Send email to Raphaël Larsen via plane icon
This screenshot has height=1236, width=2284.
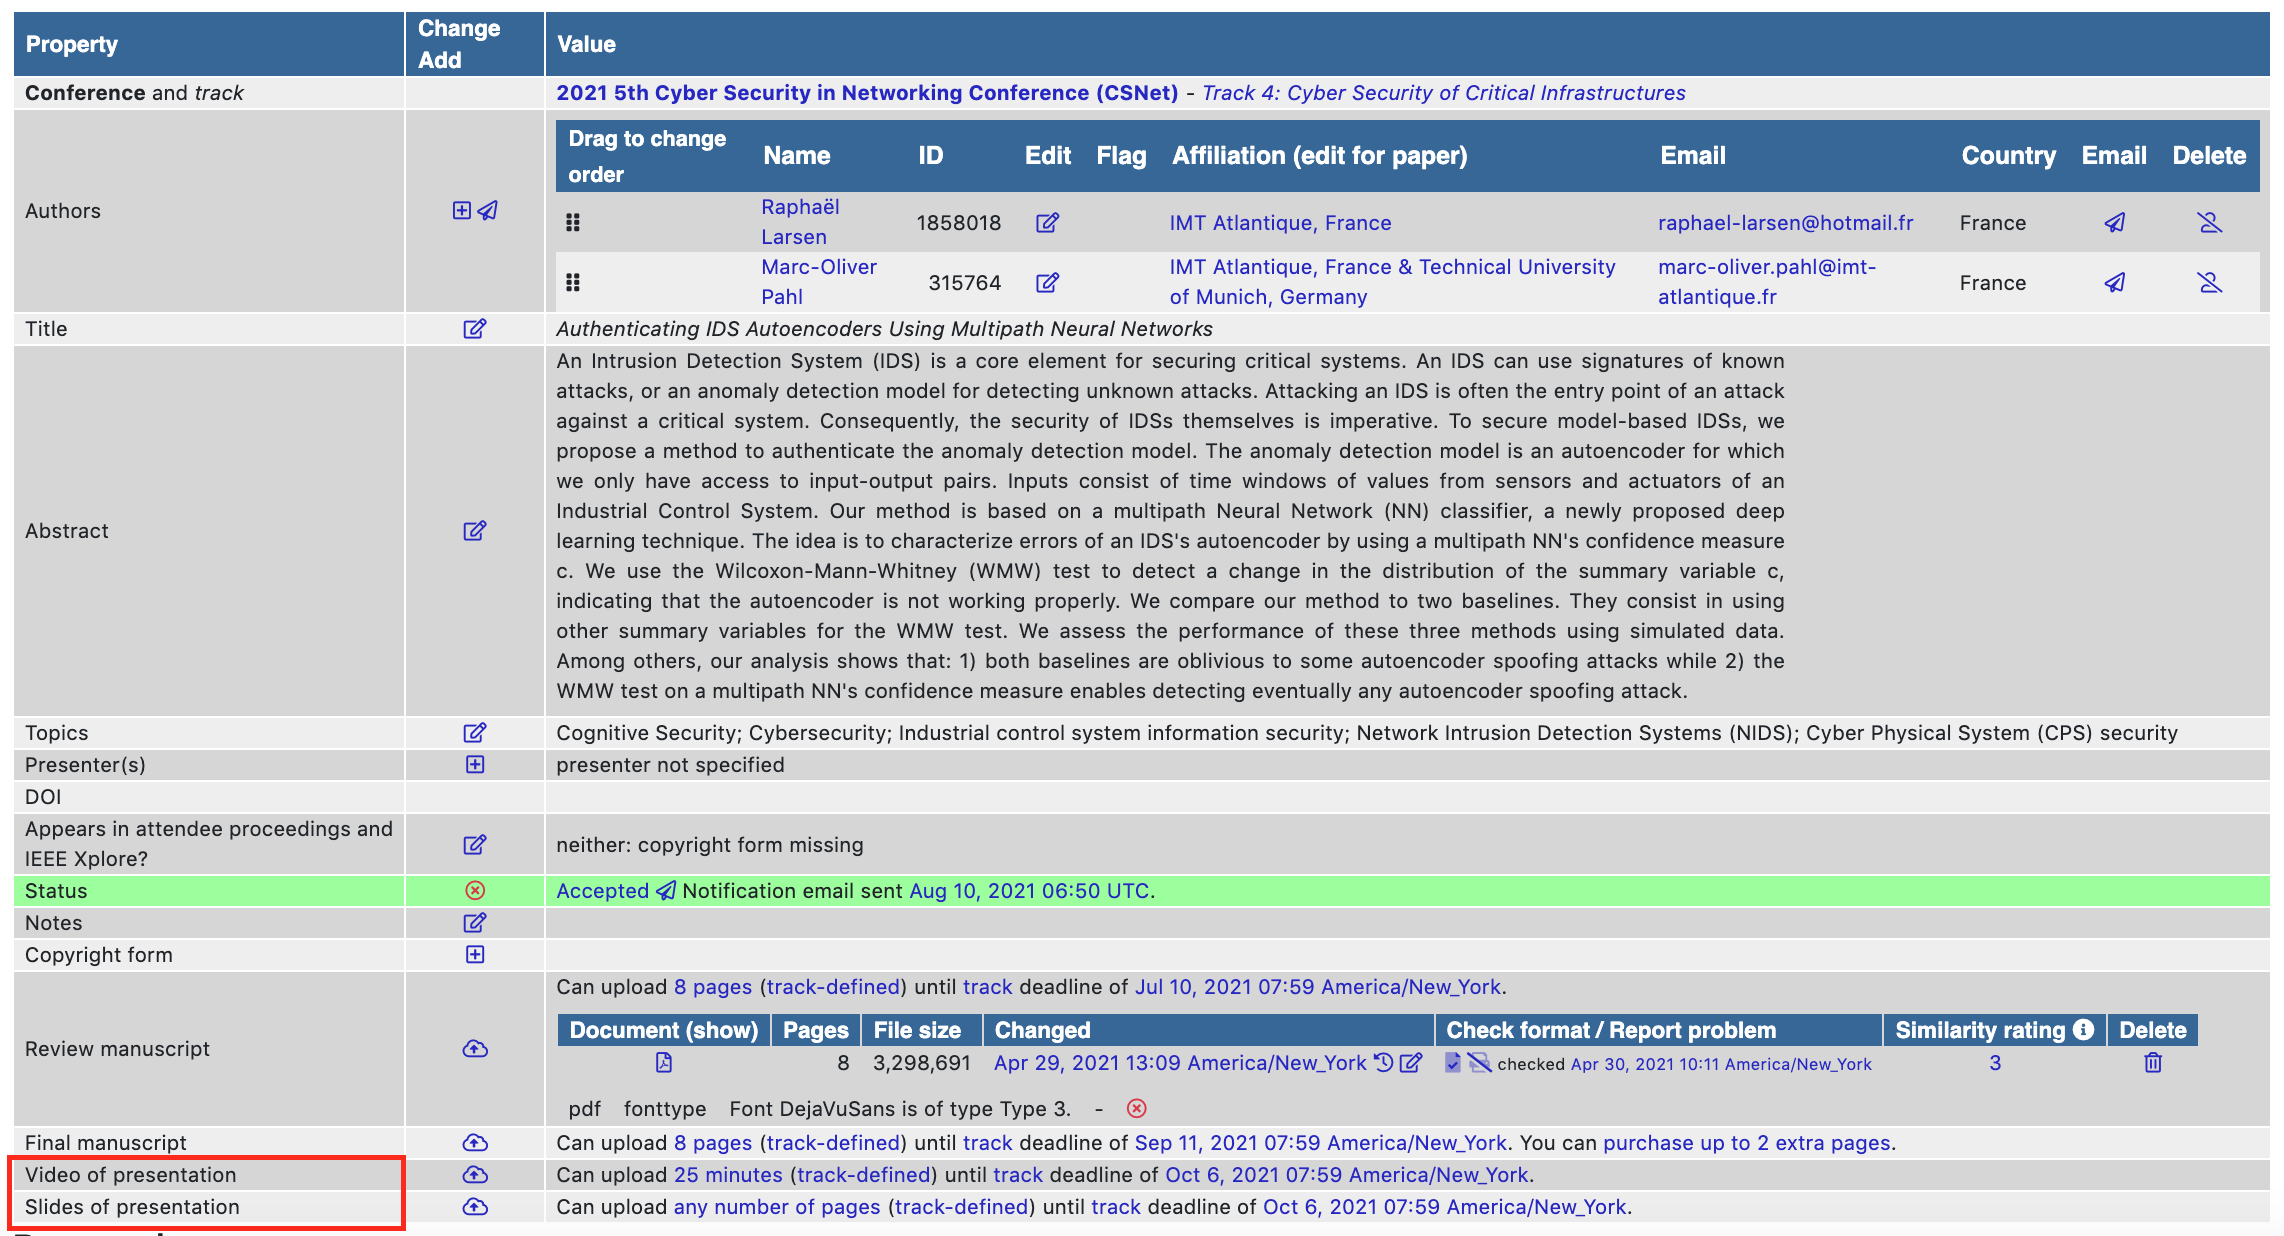coord(2114,222)
